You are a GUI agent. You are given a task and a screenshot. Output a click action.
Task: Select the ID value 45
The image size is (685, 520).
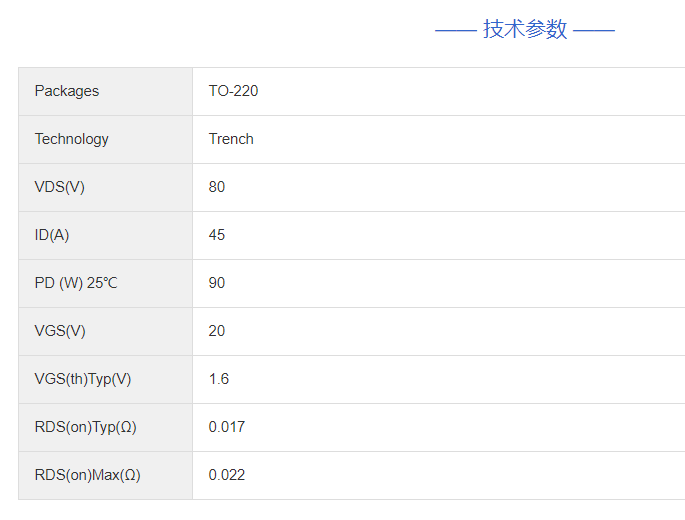click(217, 235)
